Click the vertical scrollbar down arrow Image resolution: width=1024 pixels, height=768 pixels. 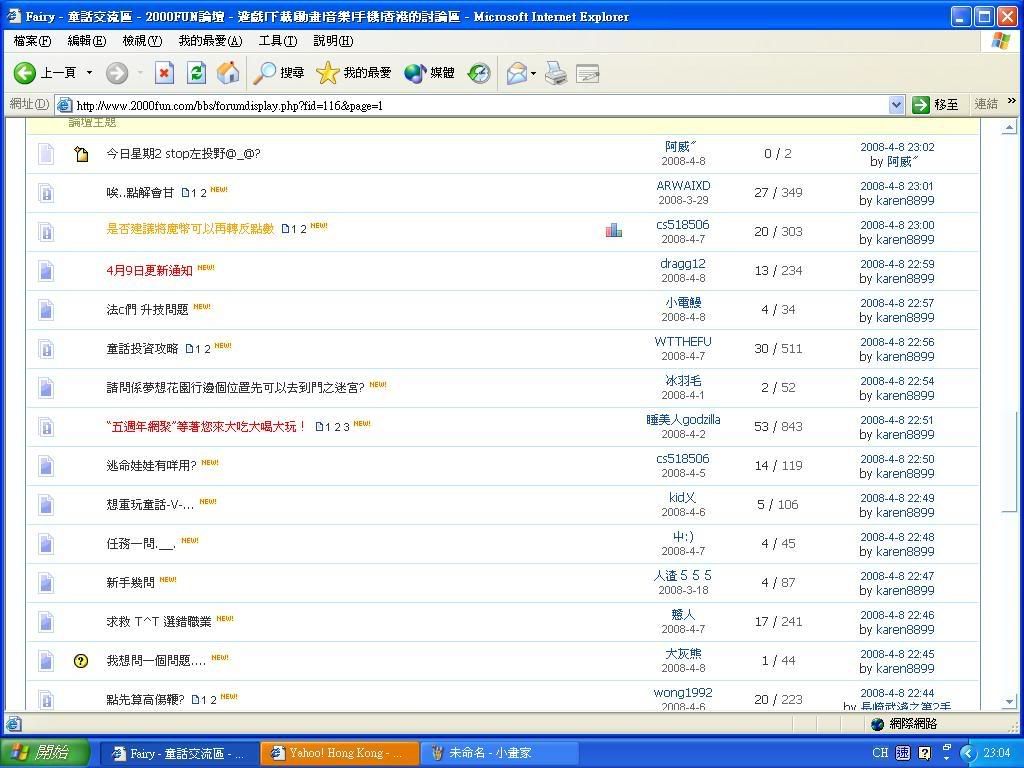pyautogui.click(x=1009, y=702)
